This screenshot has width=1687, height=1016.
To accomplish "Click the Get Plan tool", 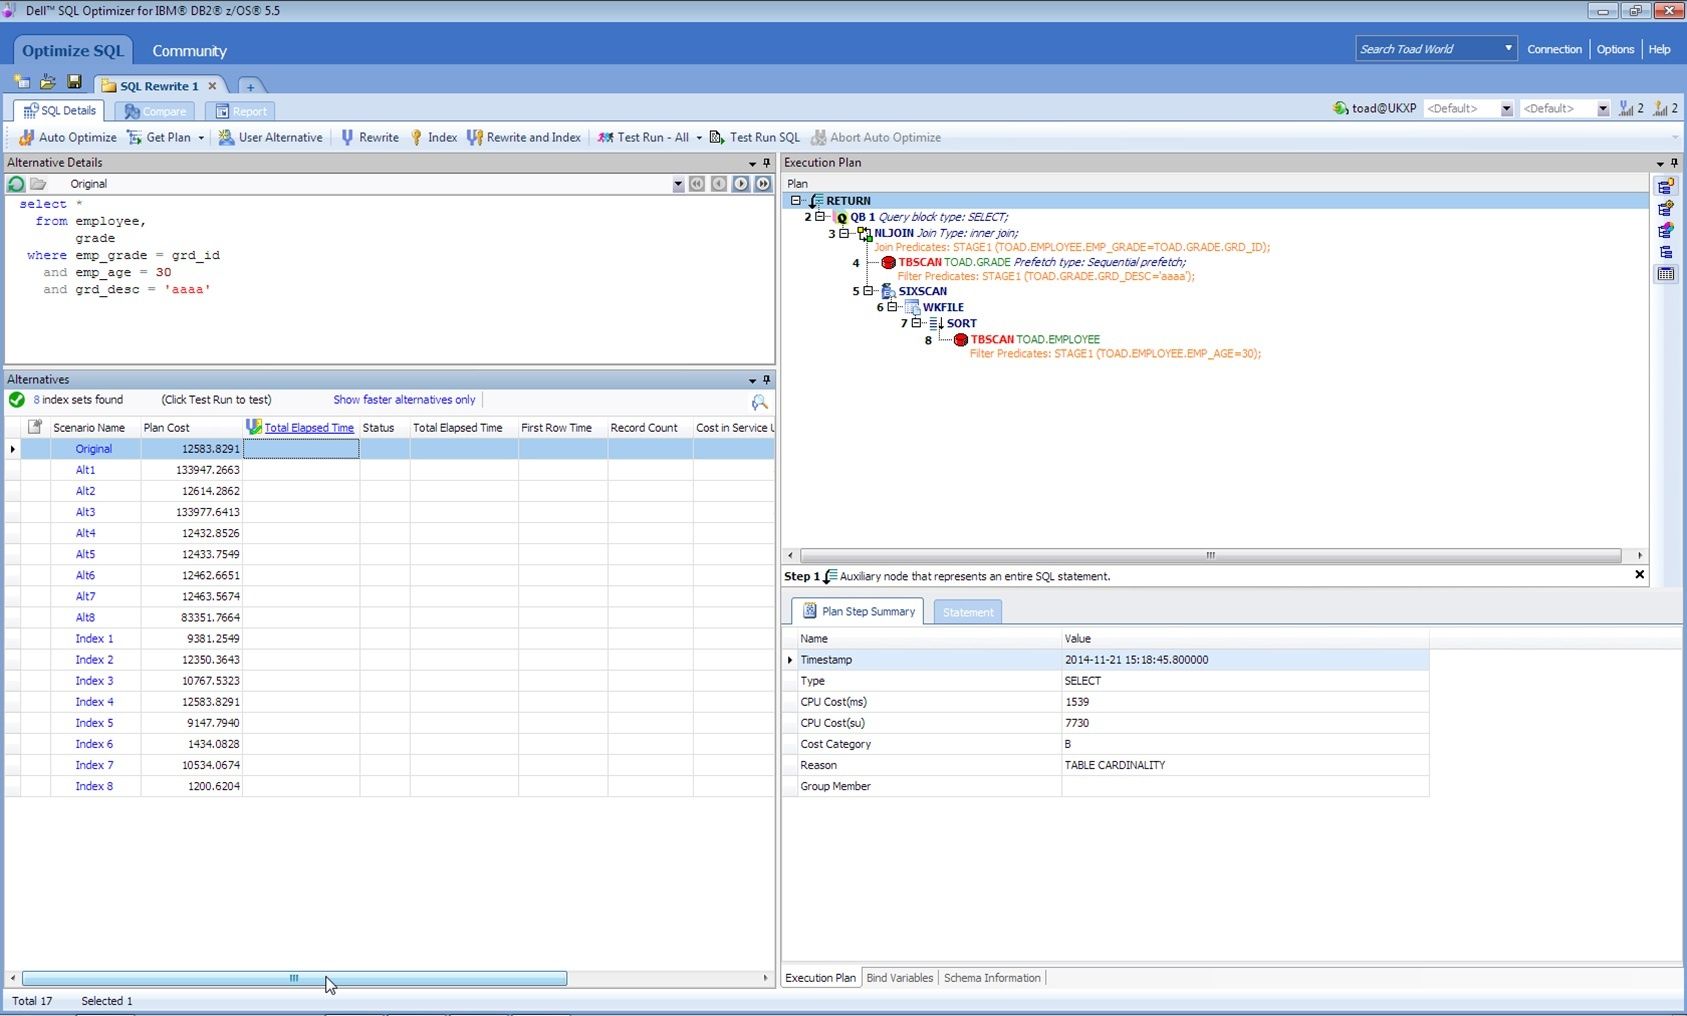I will (x=158, y=137).
